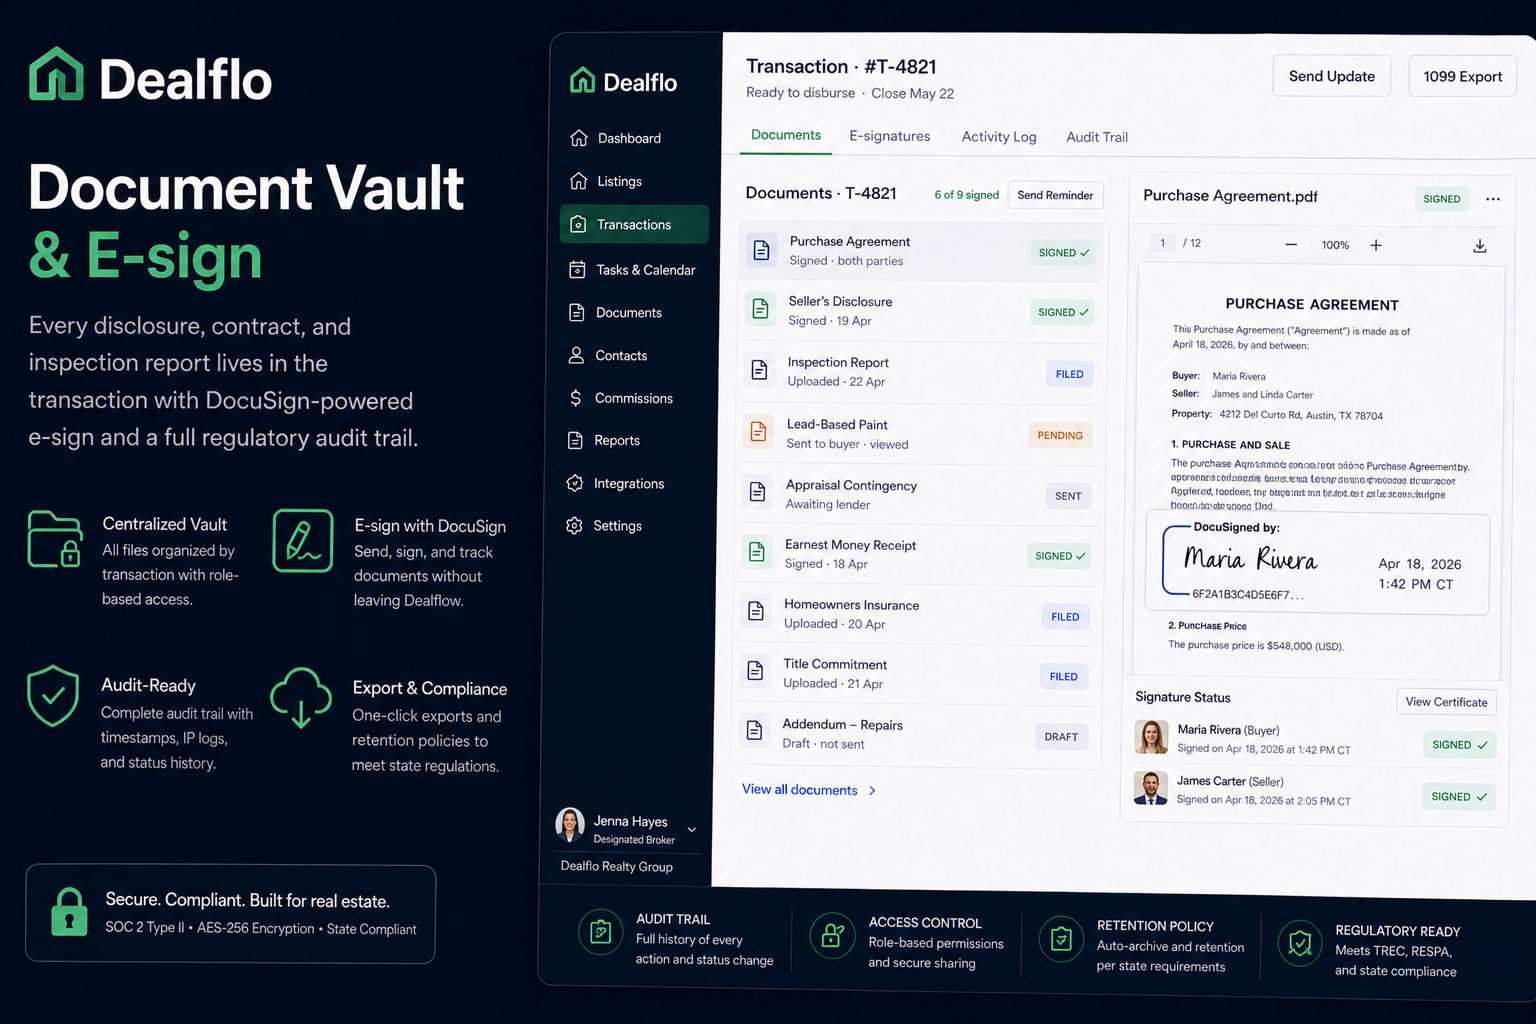Click the Regulatory Ready shield icon
1536x1024 pixels.
coord(1299,942)
